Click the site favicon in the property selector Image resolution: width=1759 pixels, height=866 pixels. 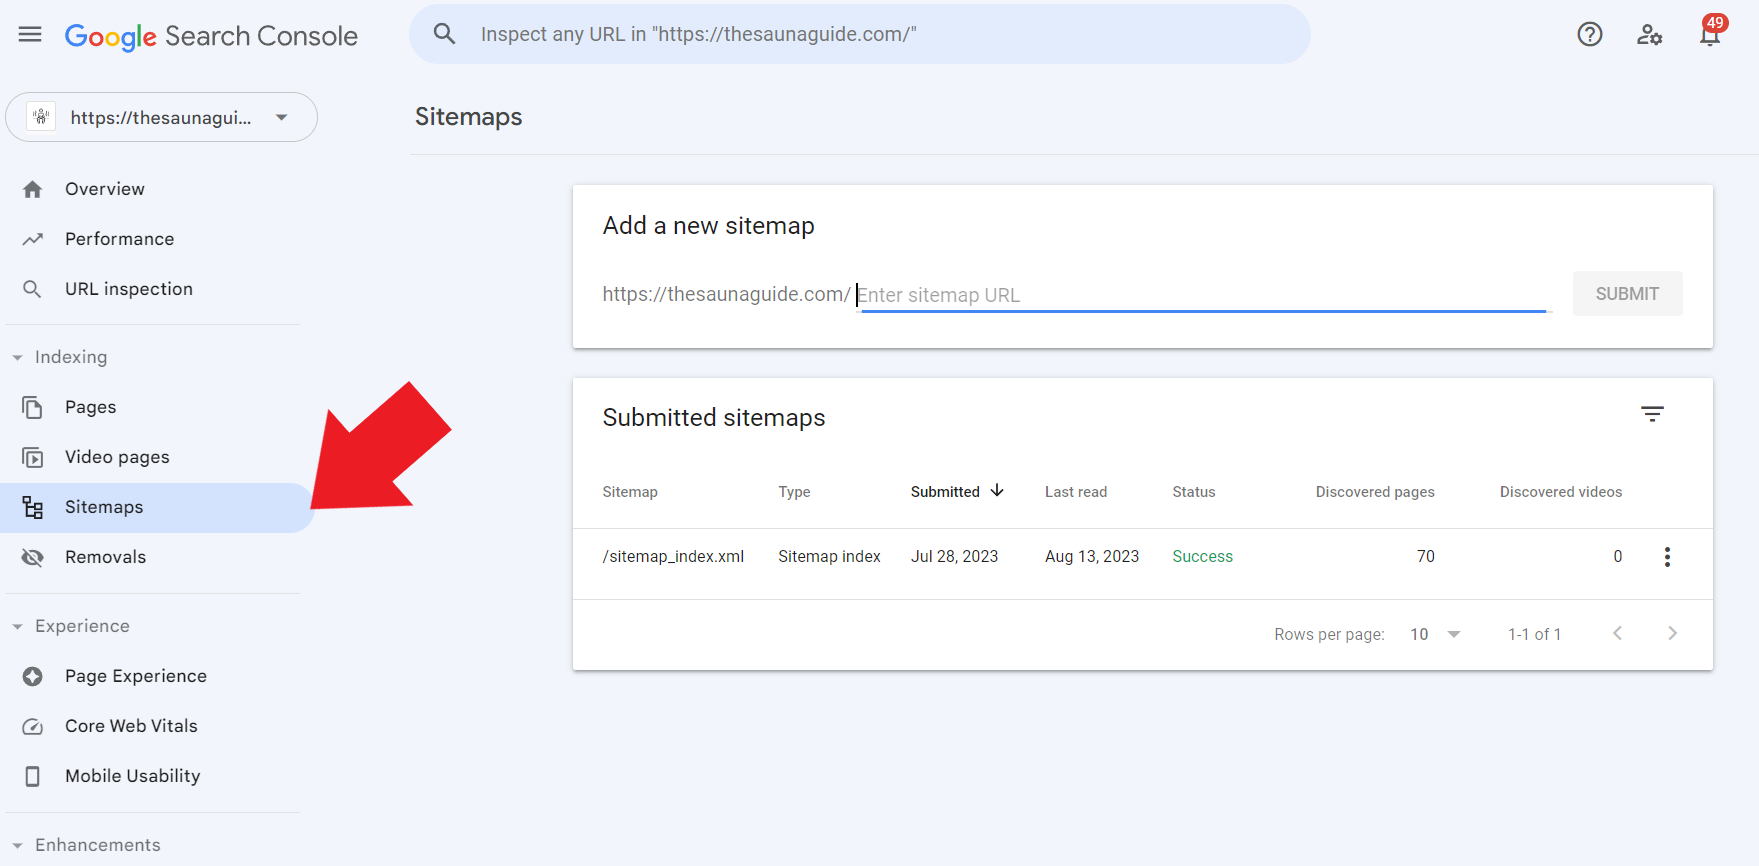click(x=41, y=117)
